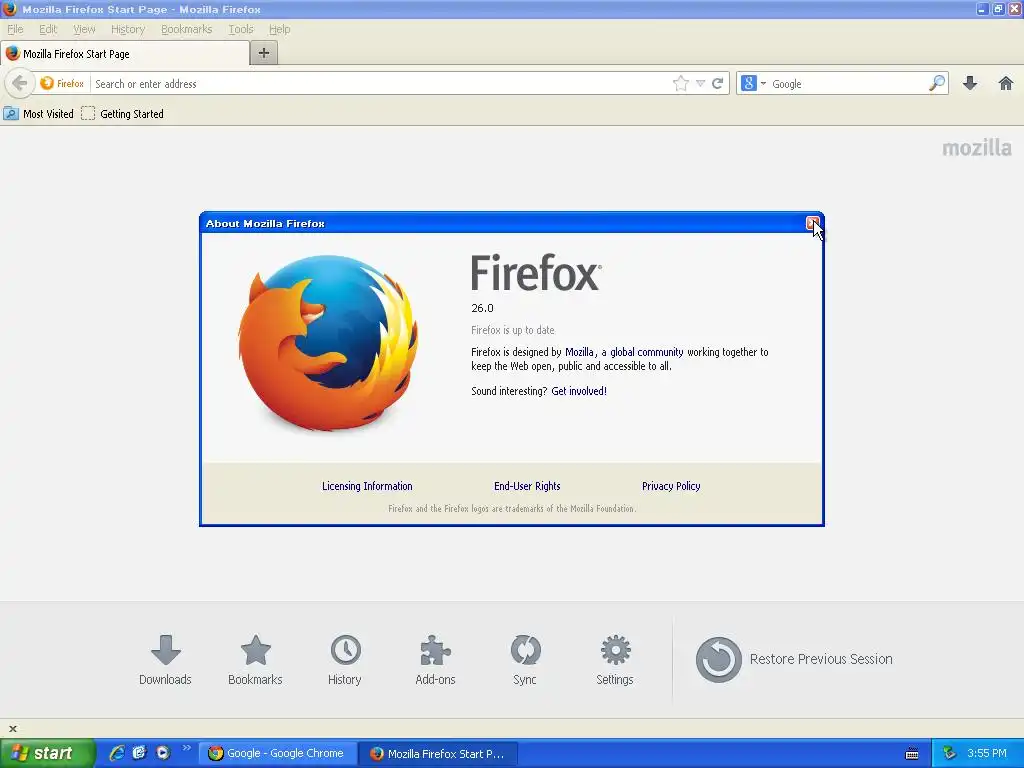Open the Tools menu
This screenshot has height=768, width=1024.
click(240, 29)
